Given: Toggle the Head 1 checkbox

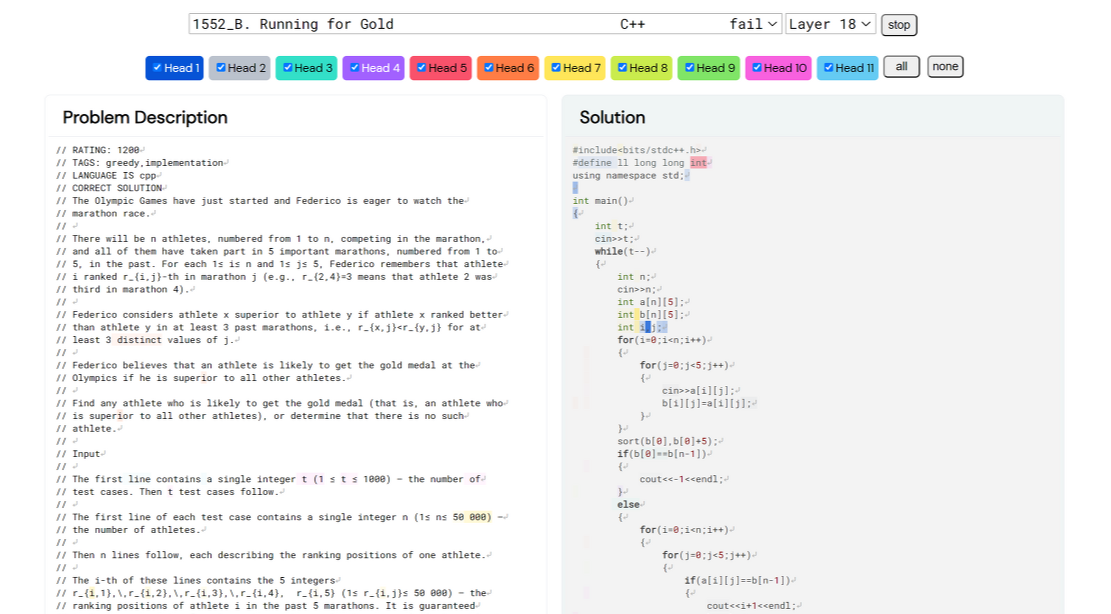Looking at the screenshot, I should point(157,68).
